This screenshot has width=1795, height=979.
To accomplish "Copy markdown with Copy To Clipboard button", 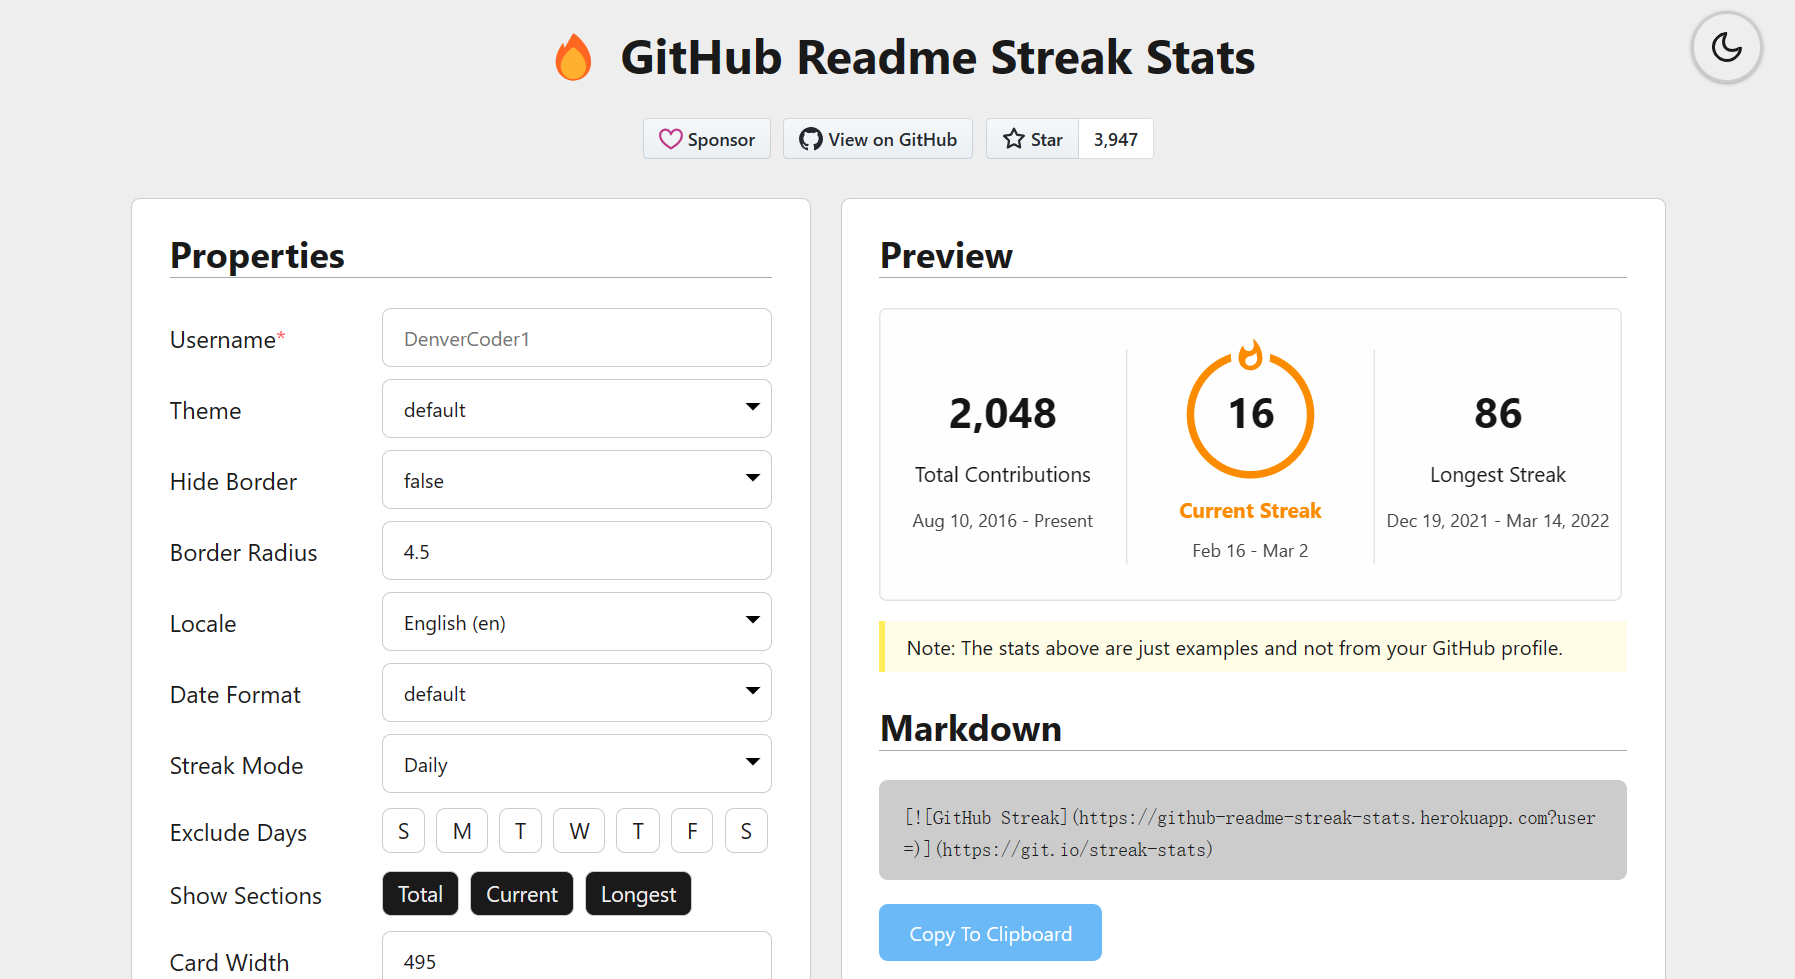I will click(990, 933).
